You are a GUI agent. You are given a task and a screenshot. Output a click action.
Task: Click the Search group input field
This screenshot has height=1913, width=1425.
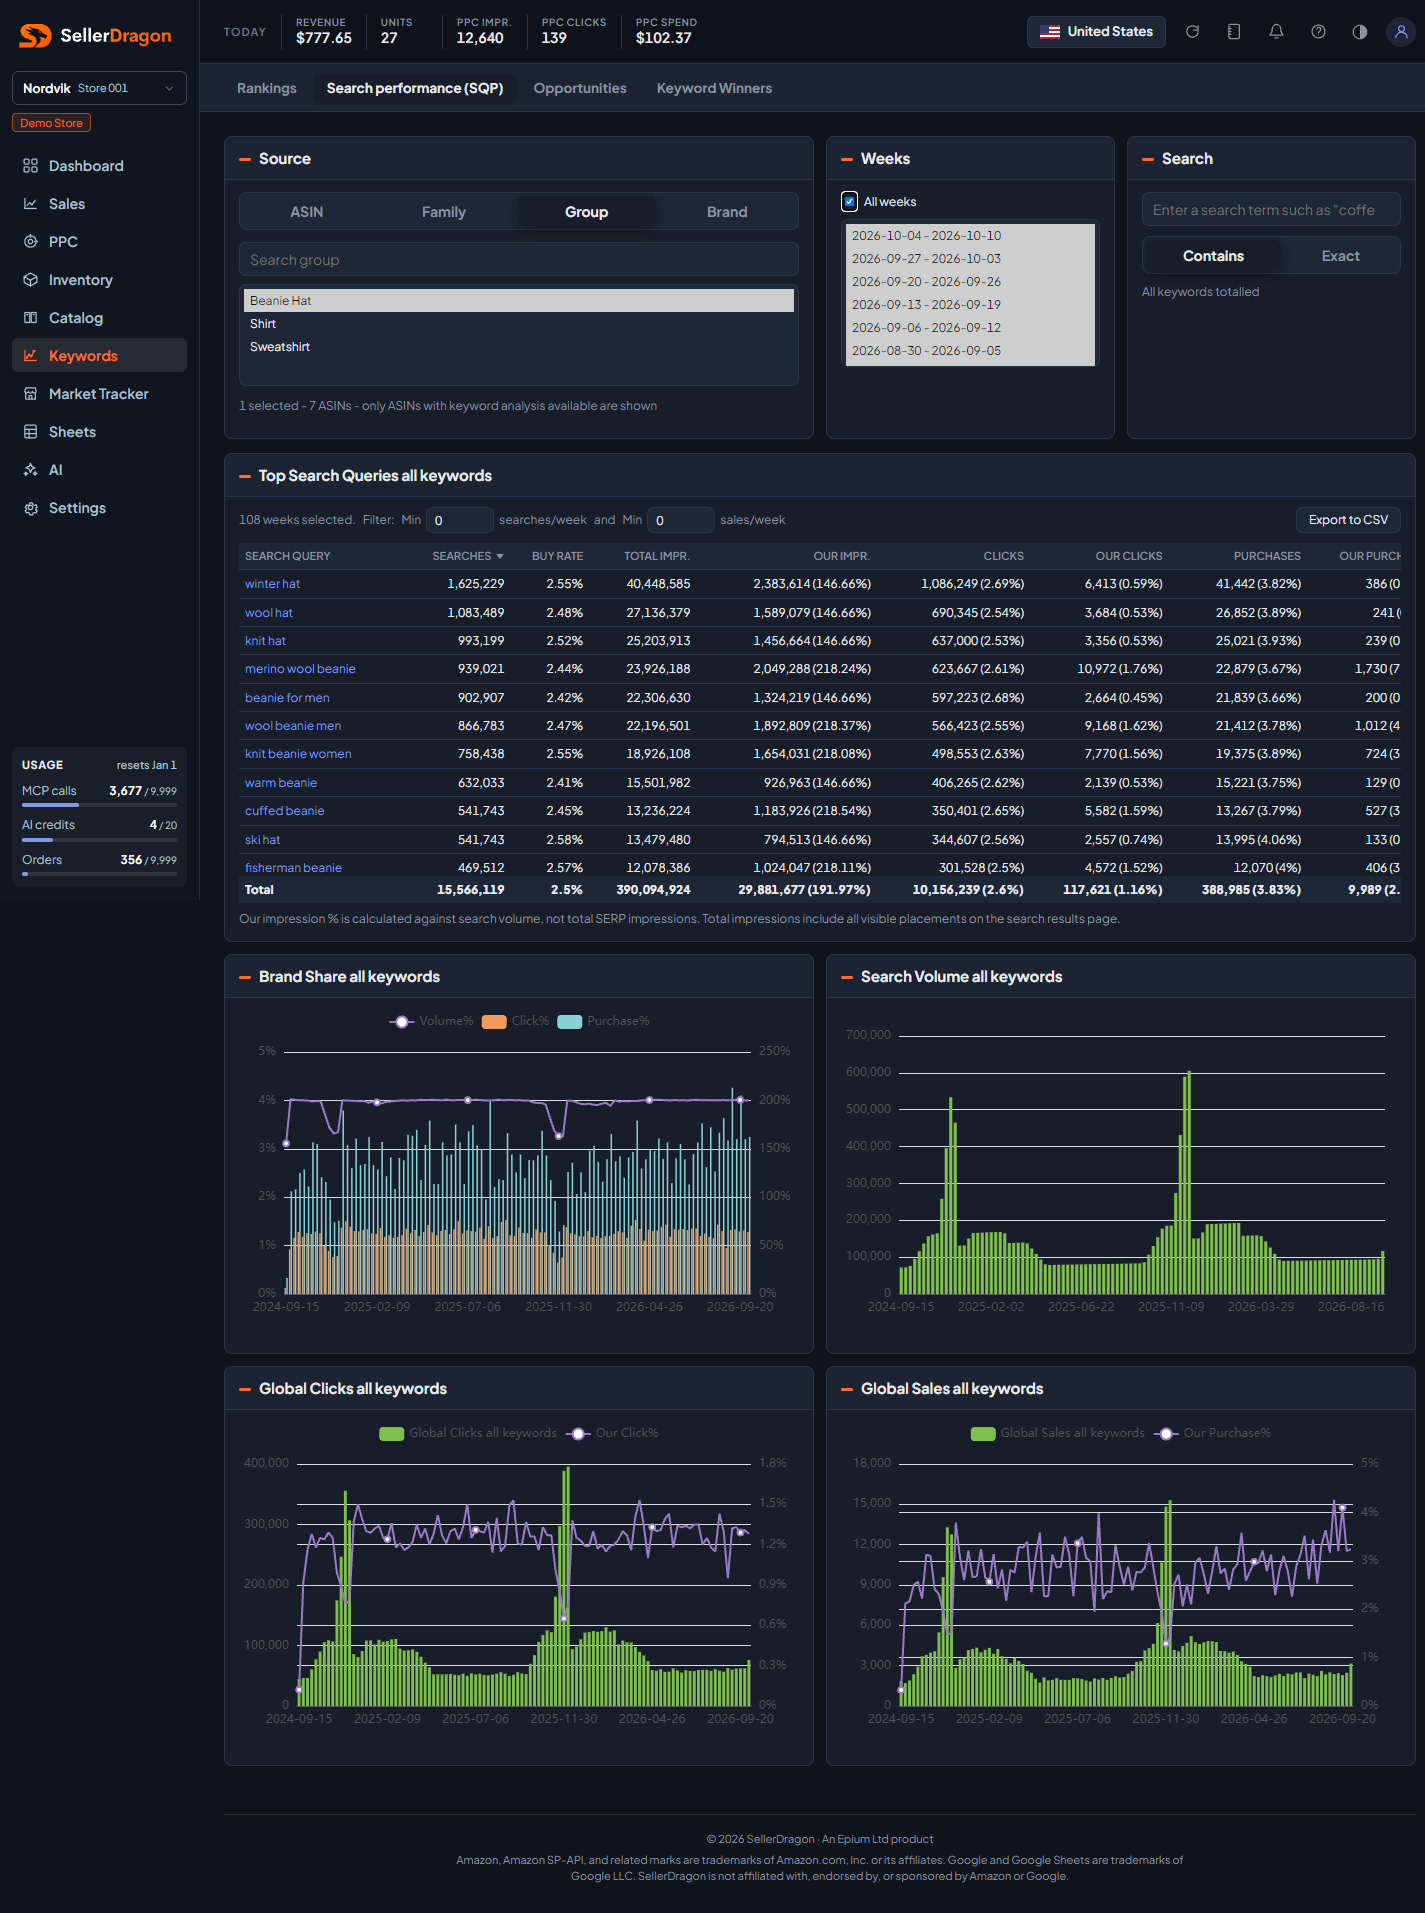click(x=519, y=260)
